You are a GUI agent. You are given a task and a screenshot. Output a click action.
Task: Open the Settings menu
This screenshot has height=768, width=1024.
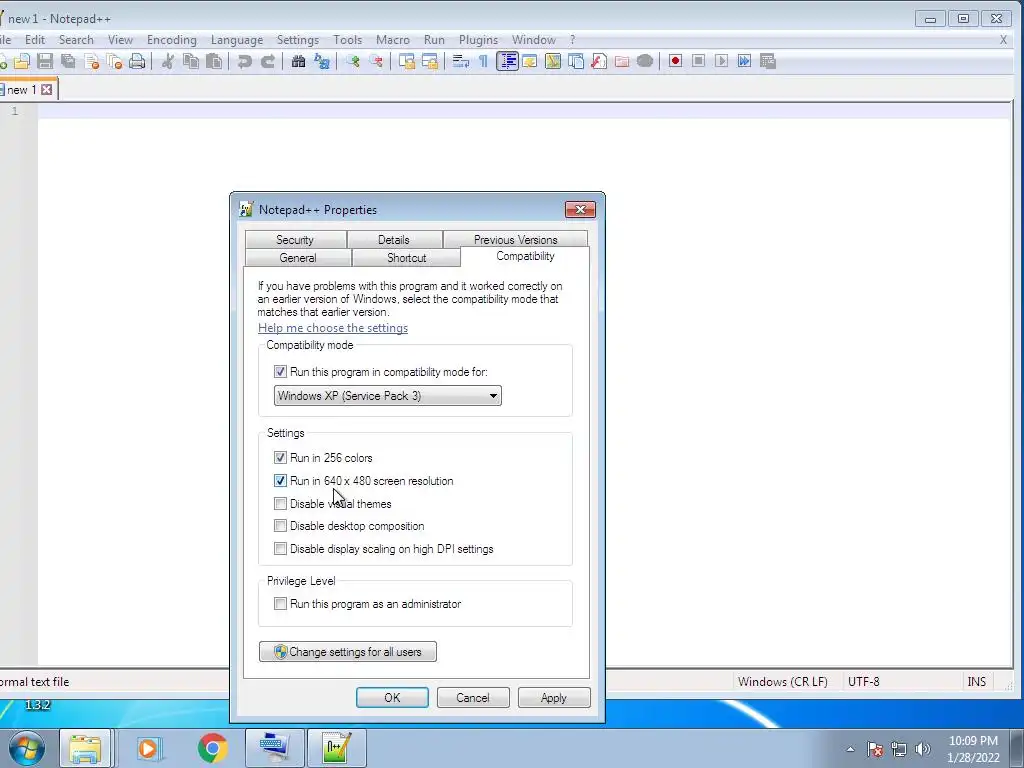[298, 40]
